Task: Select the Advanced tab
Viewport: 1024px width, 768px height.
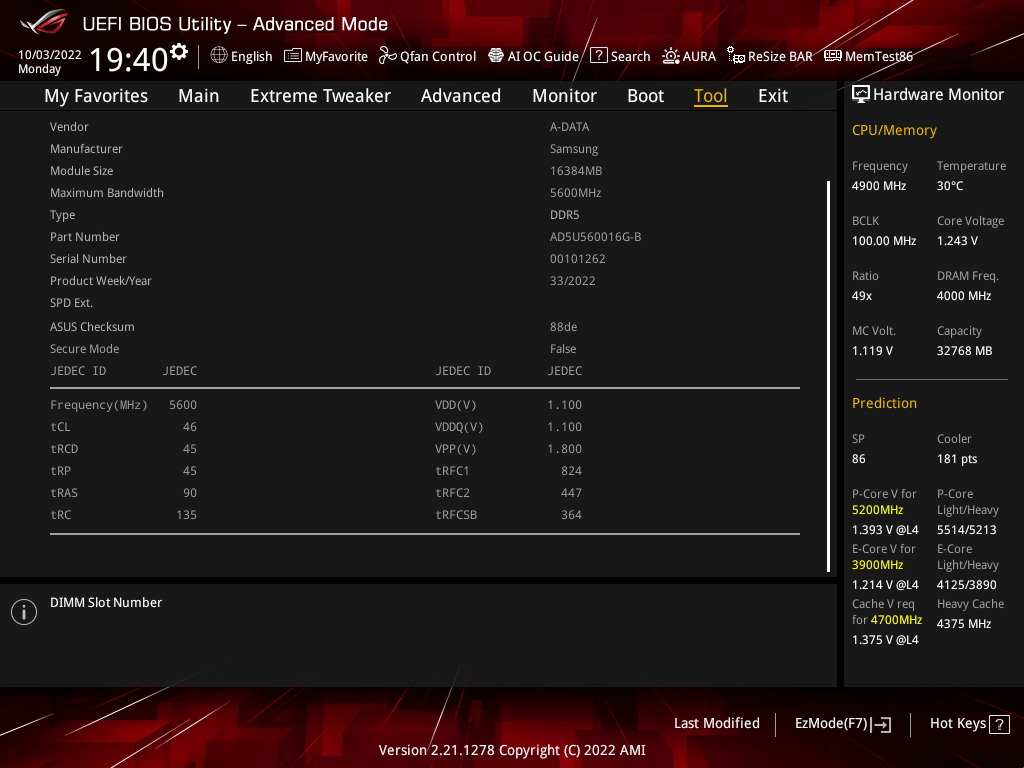Action: tap(460, 96)
